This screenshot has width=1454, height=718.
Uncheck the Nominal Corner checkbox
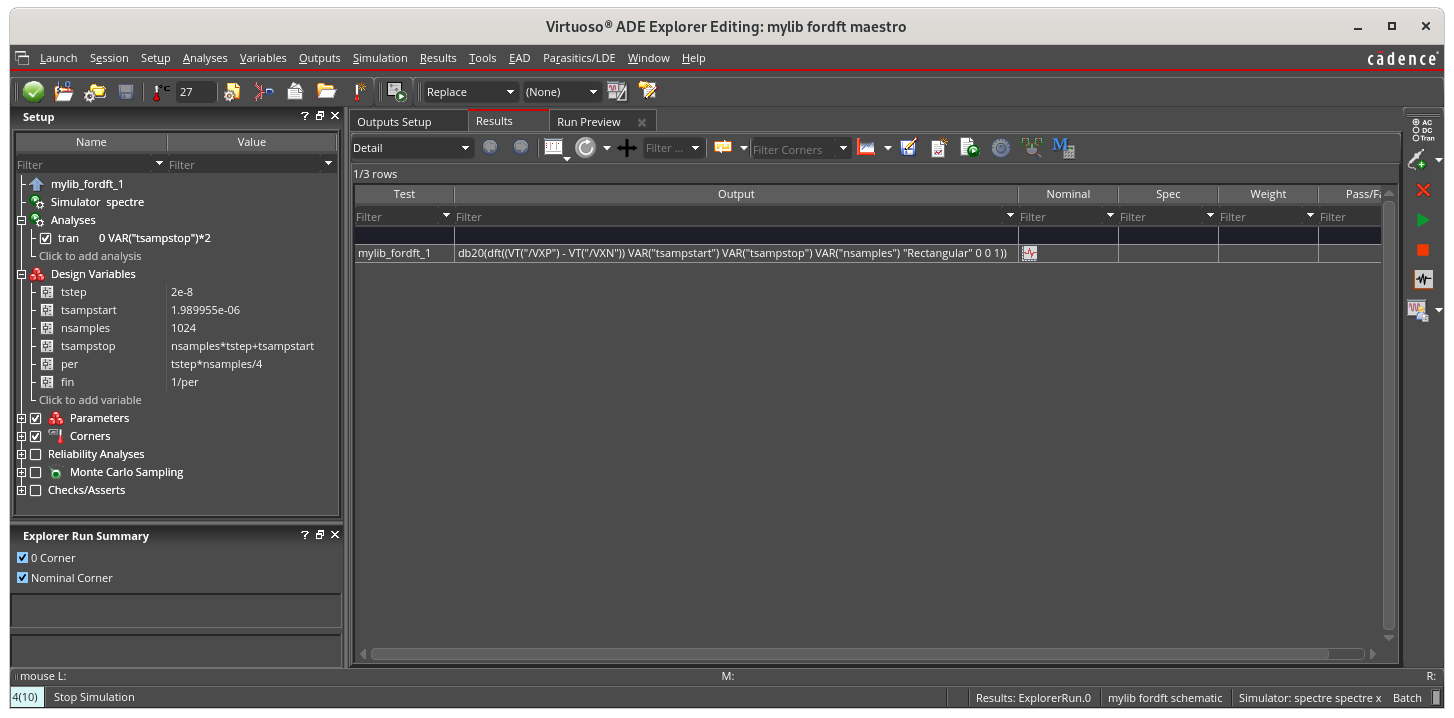23,578
